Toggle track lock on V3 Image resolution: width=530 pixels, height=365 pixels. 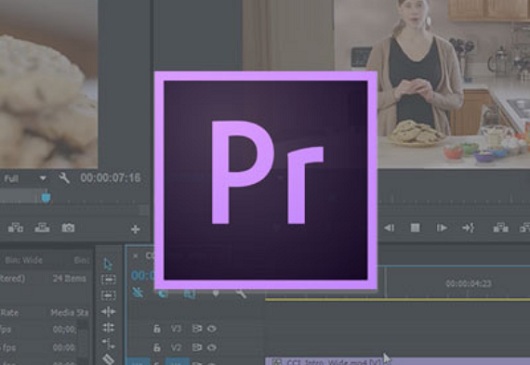point(156,328)
